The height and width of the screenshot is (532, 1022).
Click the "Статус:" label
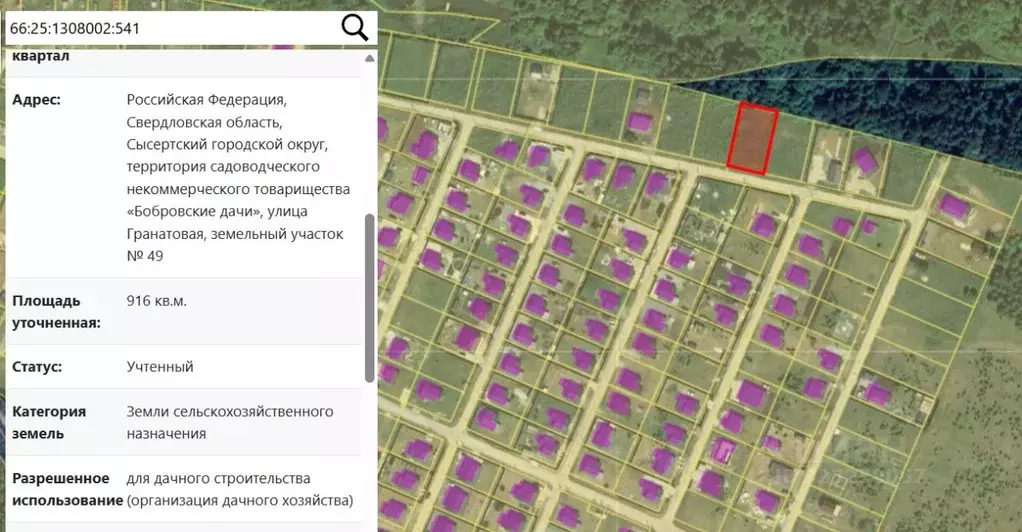(x=37, y=367)
